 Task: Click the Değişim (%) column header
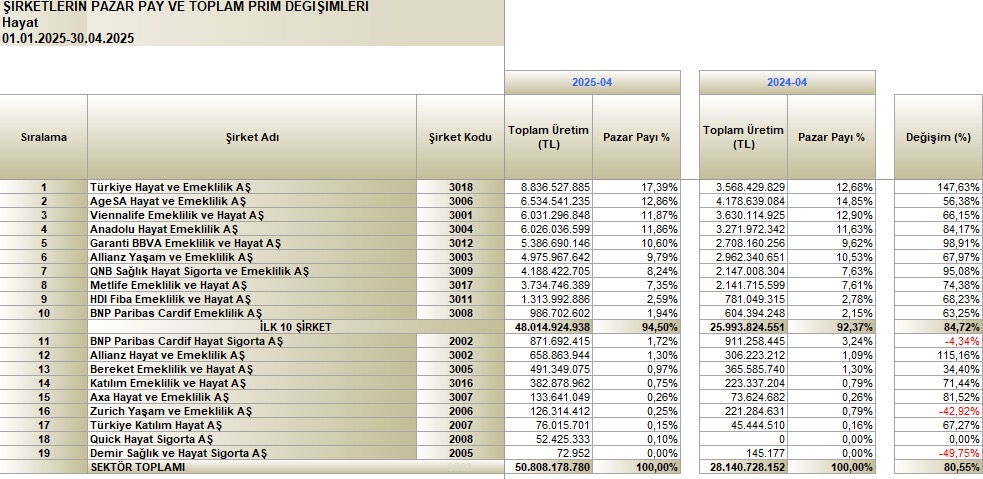click(938, 137)
